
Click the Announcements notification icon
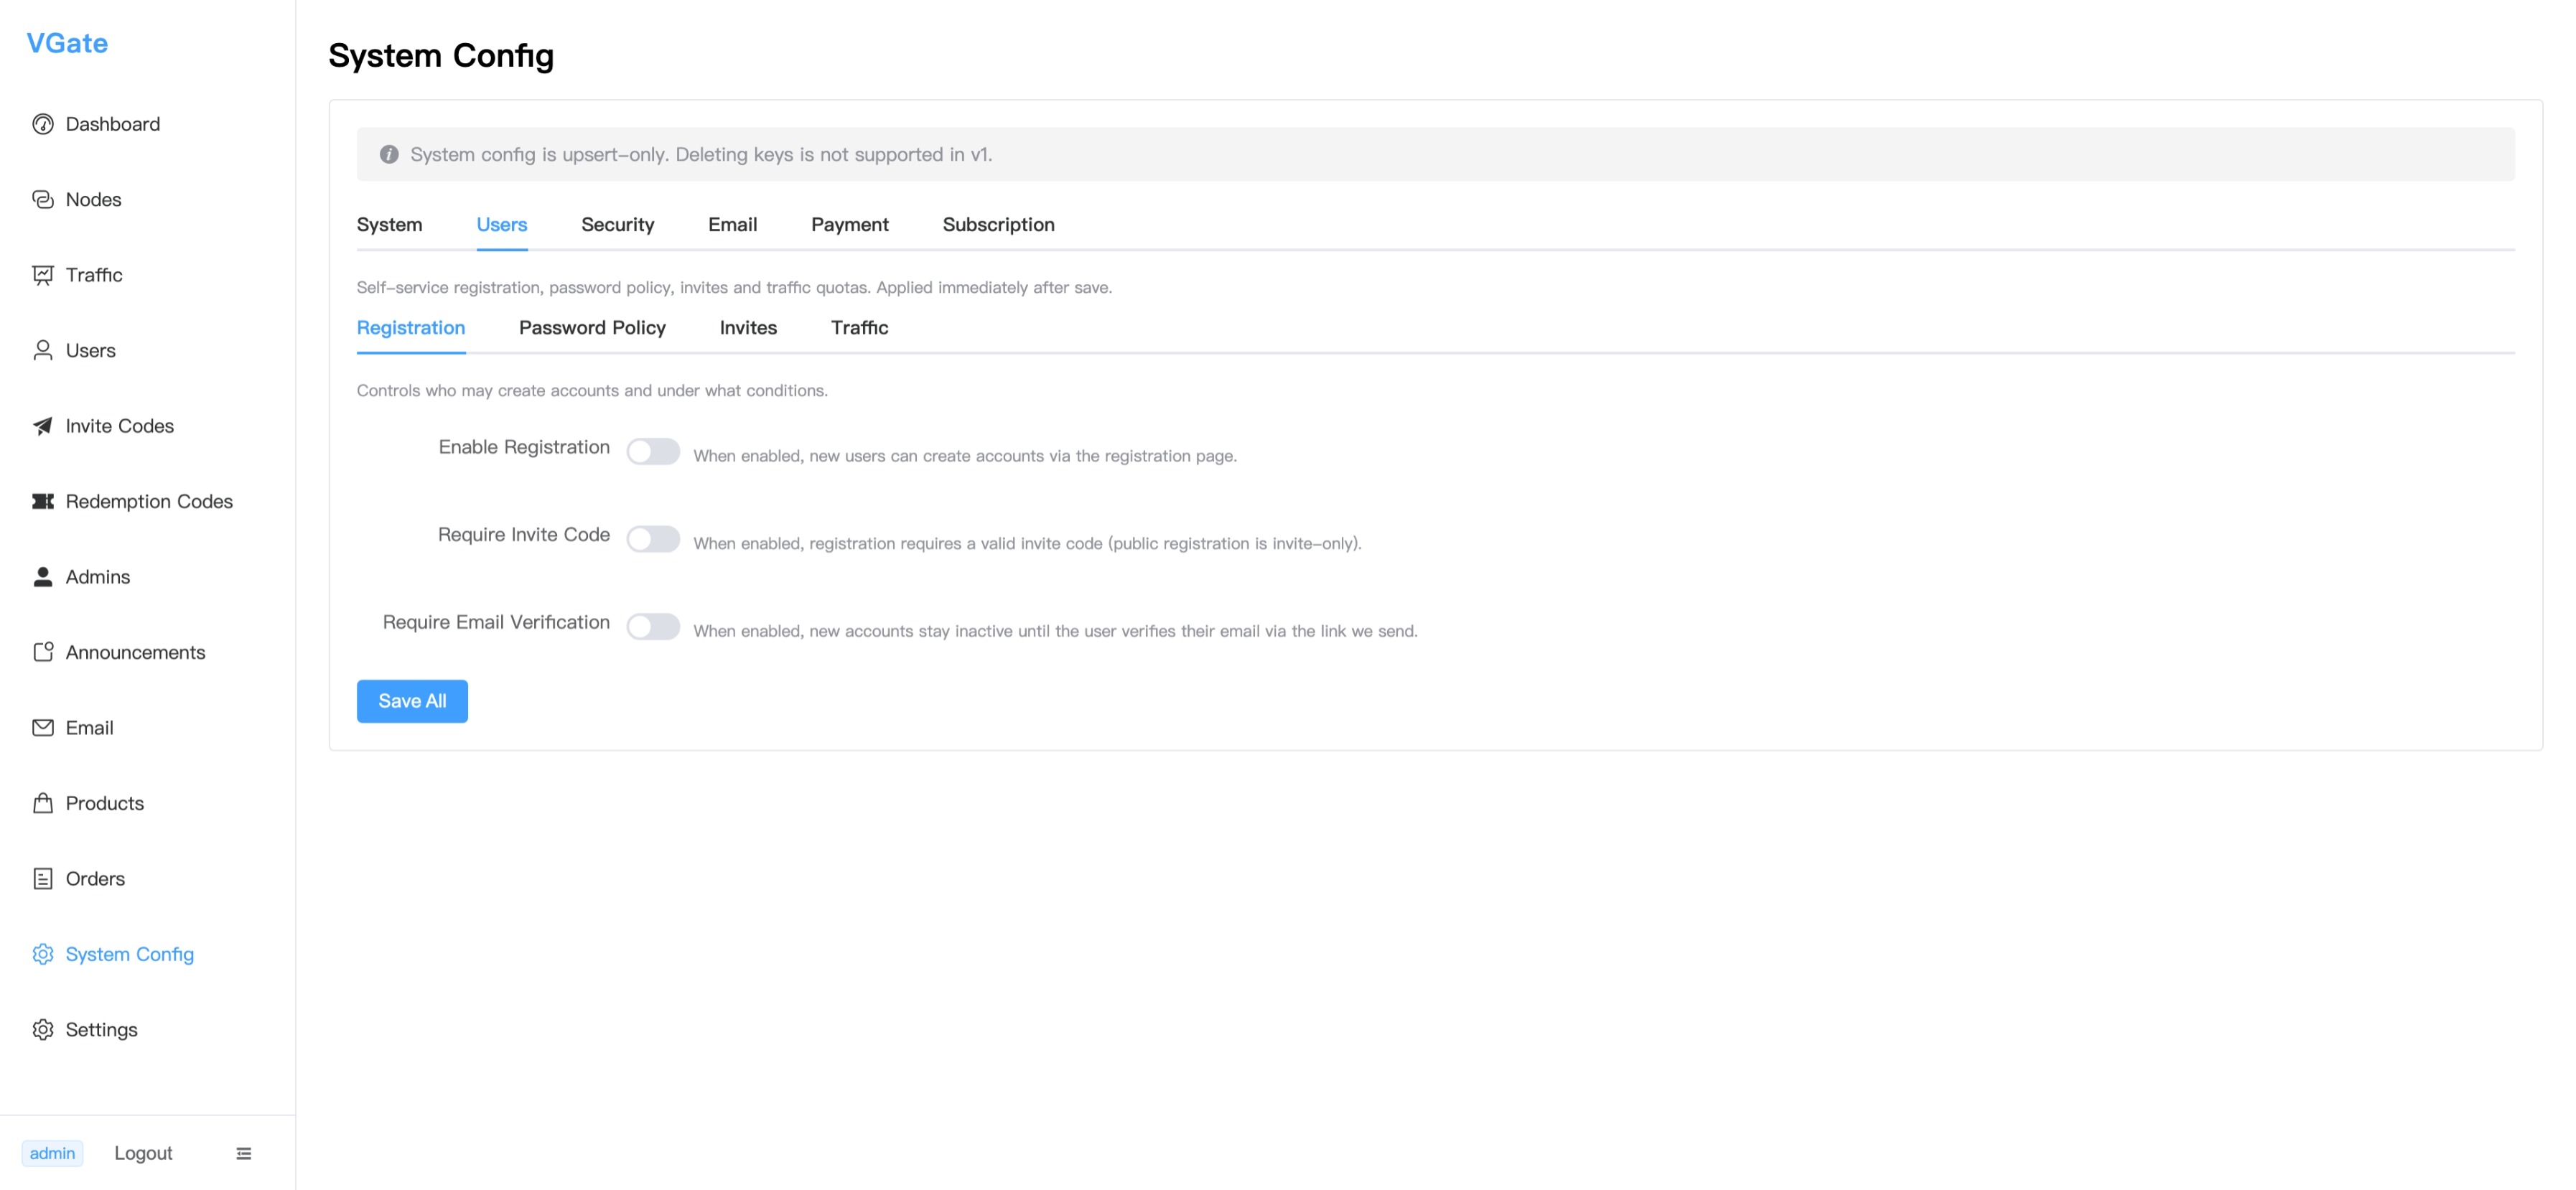(x=43, y=652)
